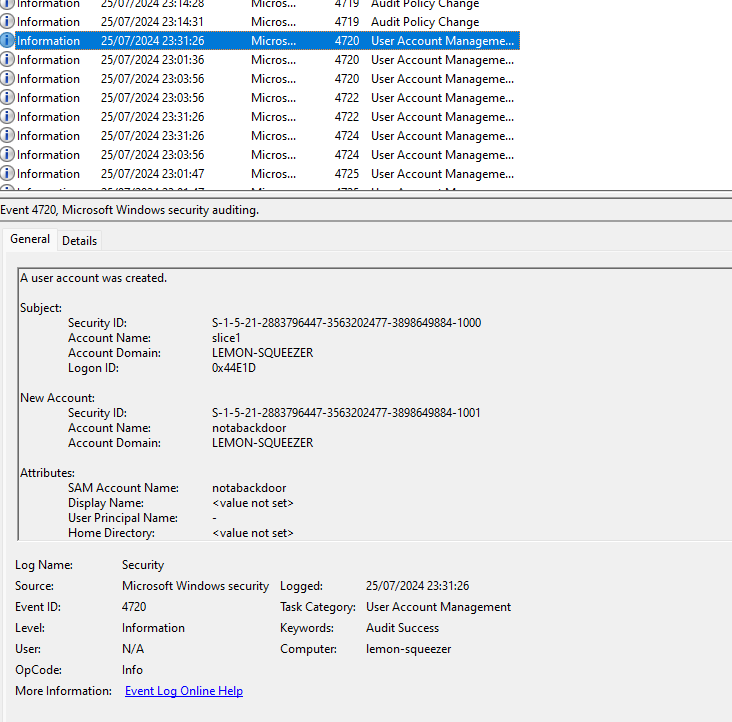Screen dimensions: 732x722
Task: Click the New Account Security ID ending in 1001
Action: pyautogui.click(x=346, y=413)
